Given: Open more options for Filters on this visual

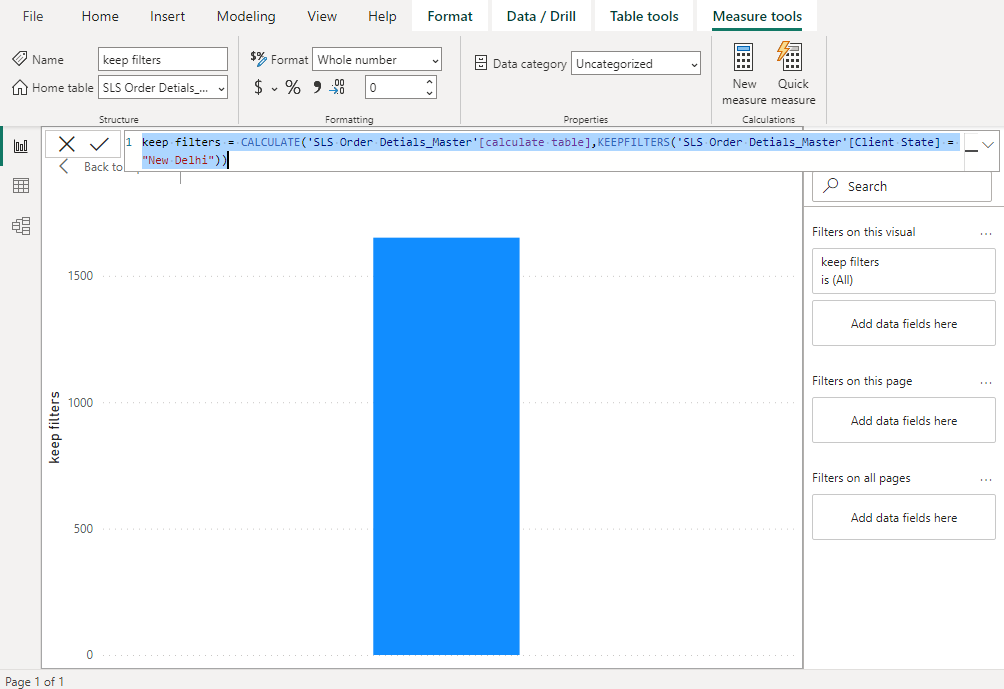Looking at the screenshot, I should [x=985, y=233].
